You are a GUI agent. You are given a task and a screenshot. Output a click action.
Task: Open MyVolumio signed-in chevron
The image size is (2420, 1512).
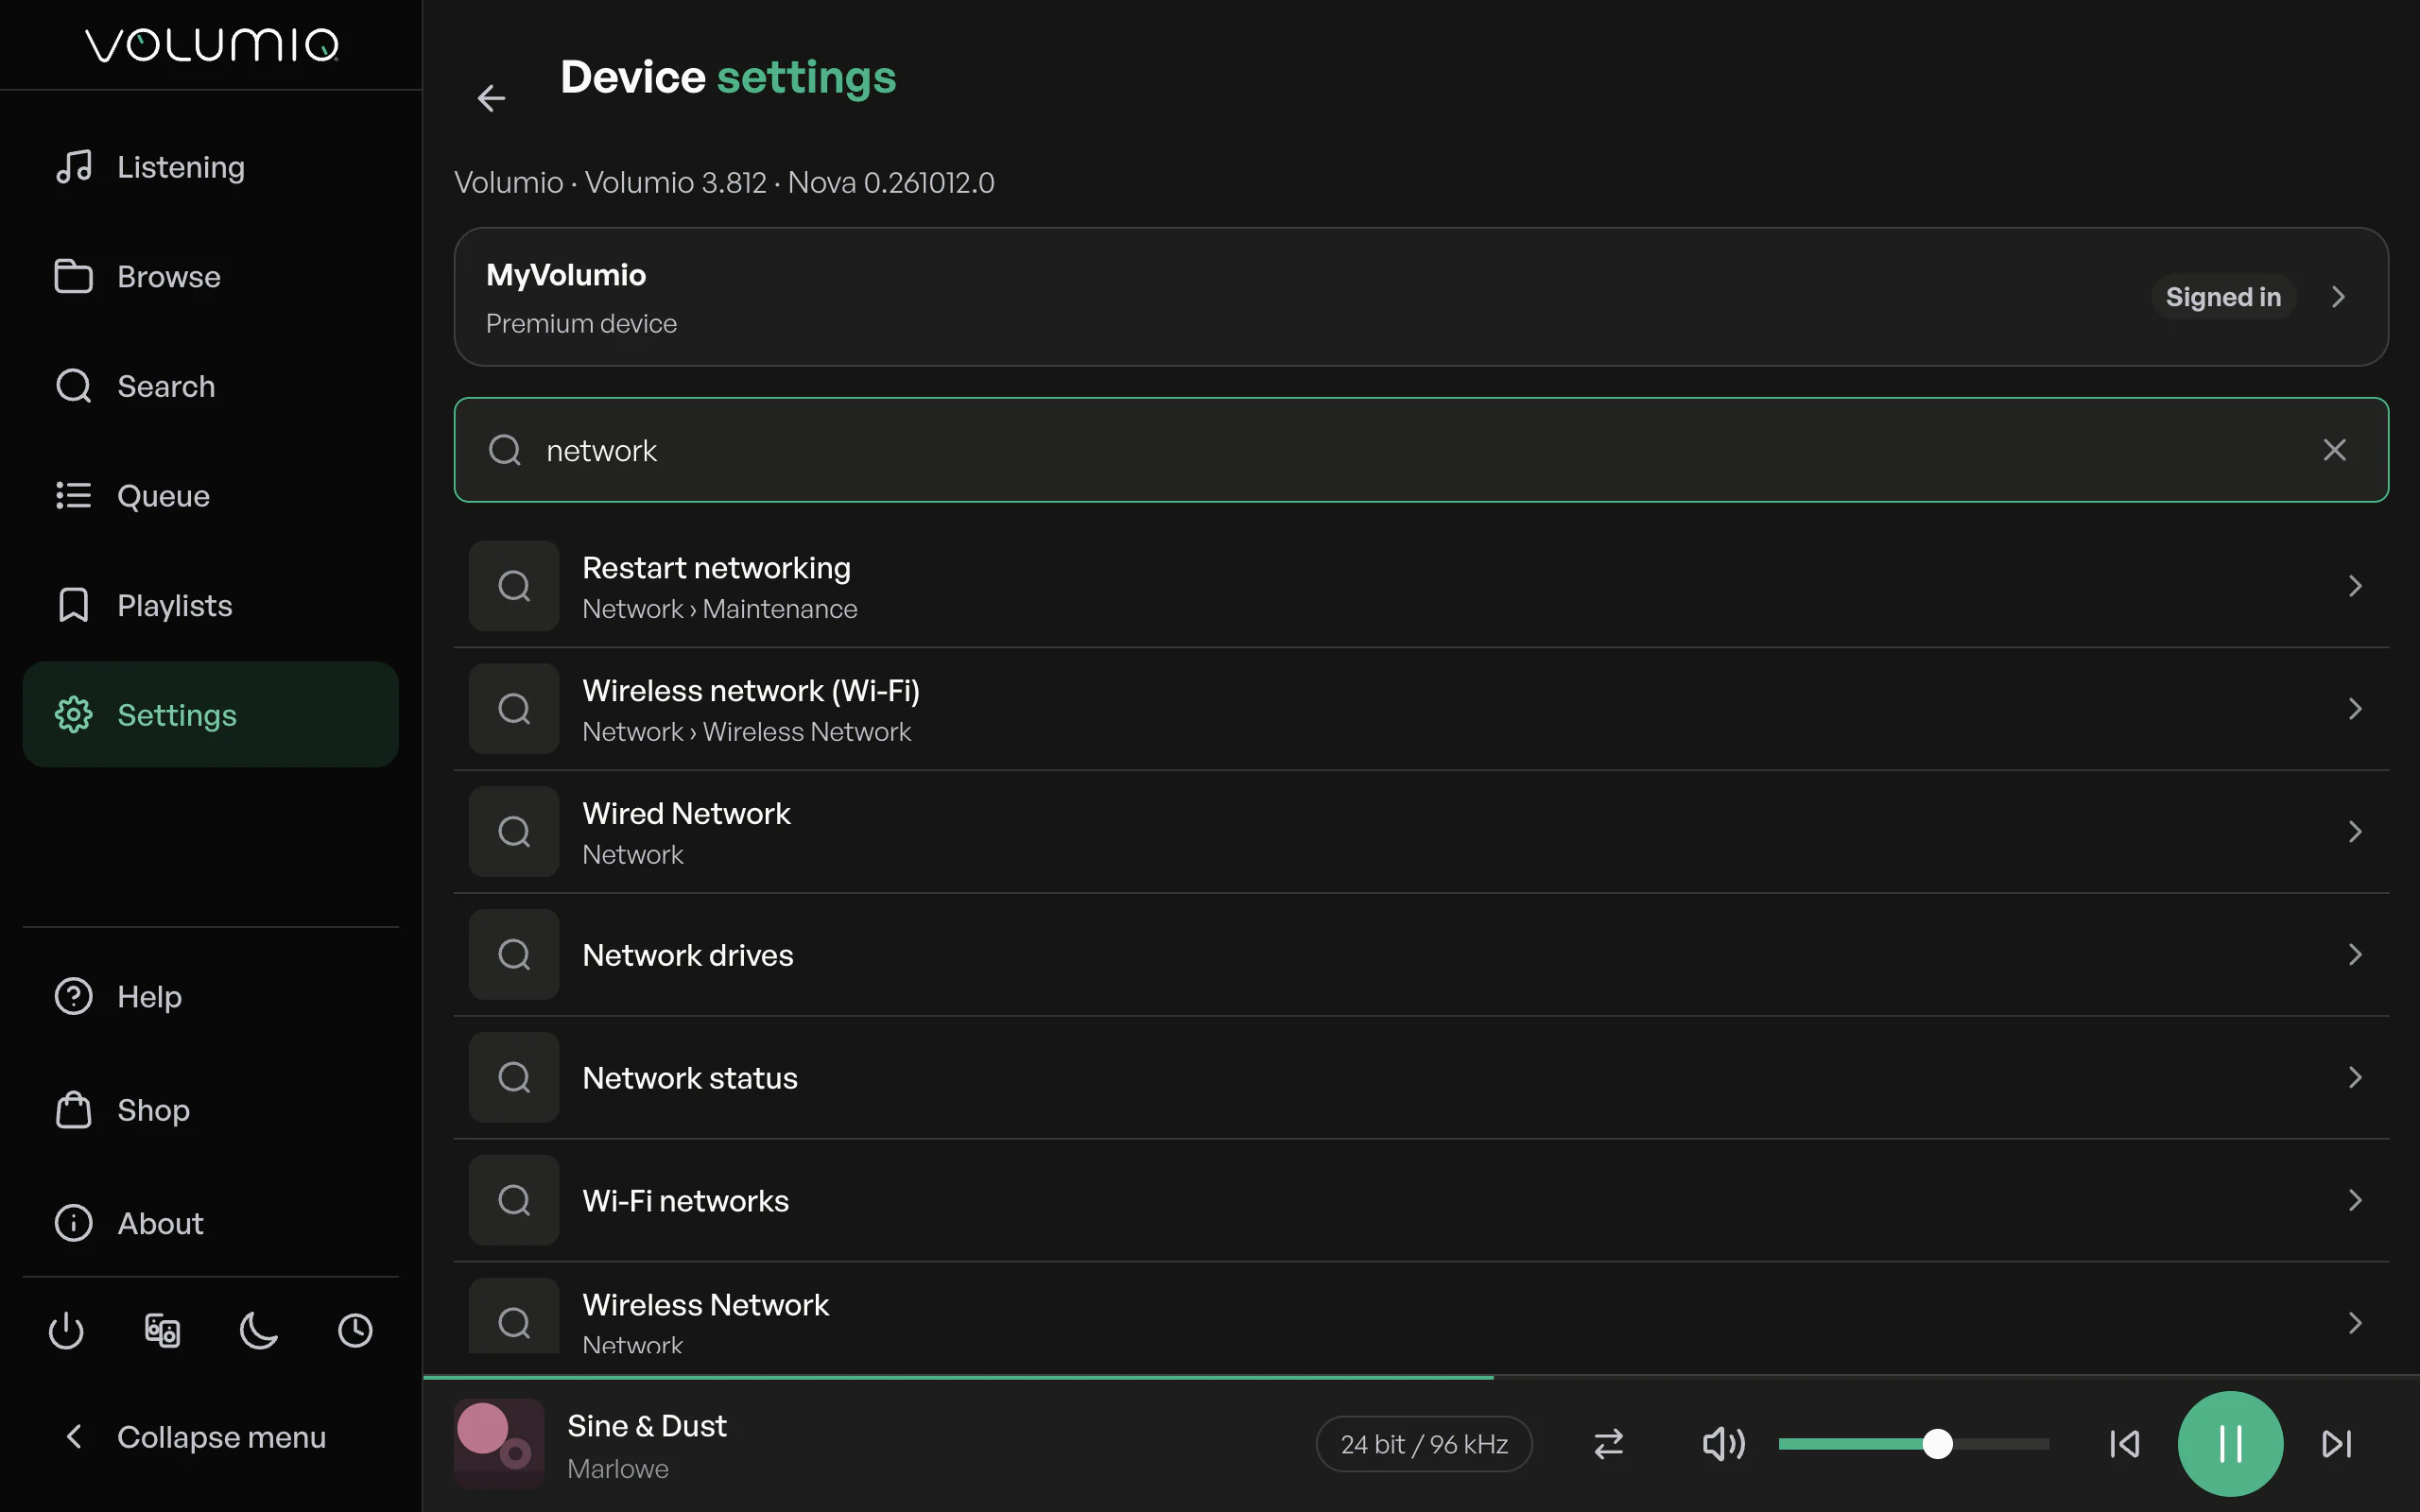tap(2338, 297)
